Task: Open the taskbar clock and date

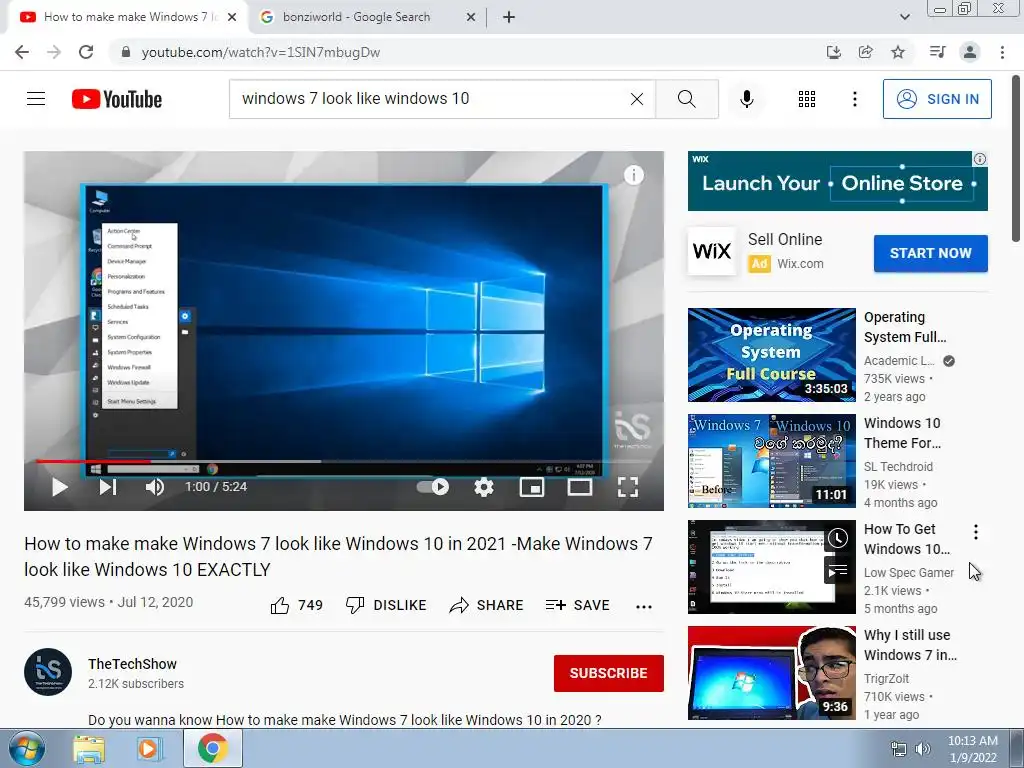Action: pyautogui.click(x=972, y=749)
